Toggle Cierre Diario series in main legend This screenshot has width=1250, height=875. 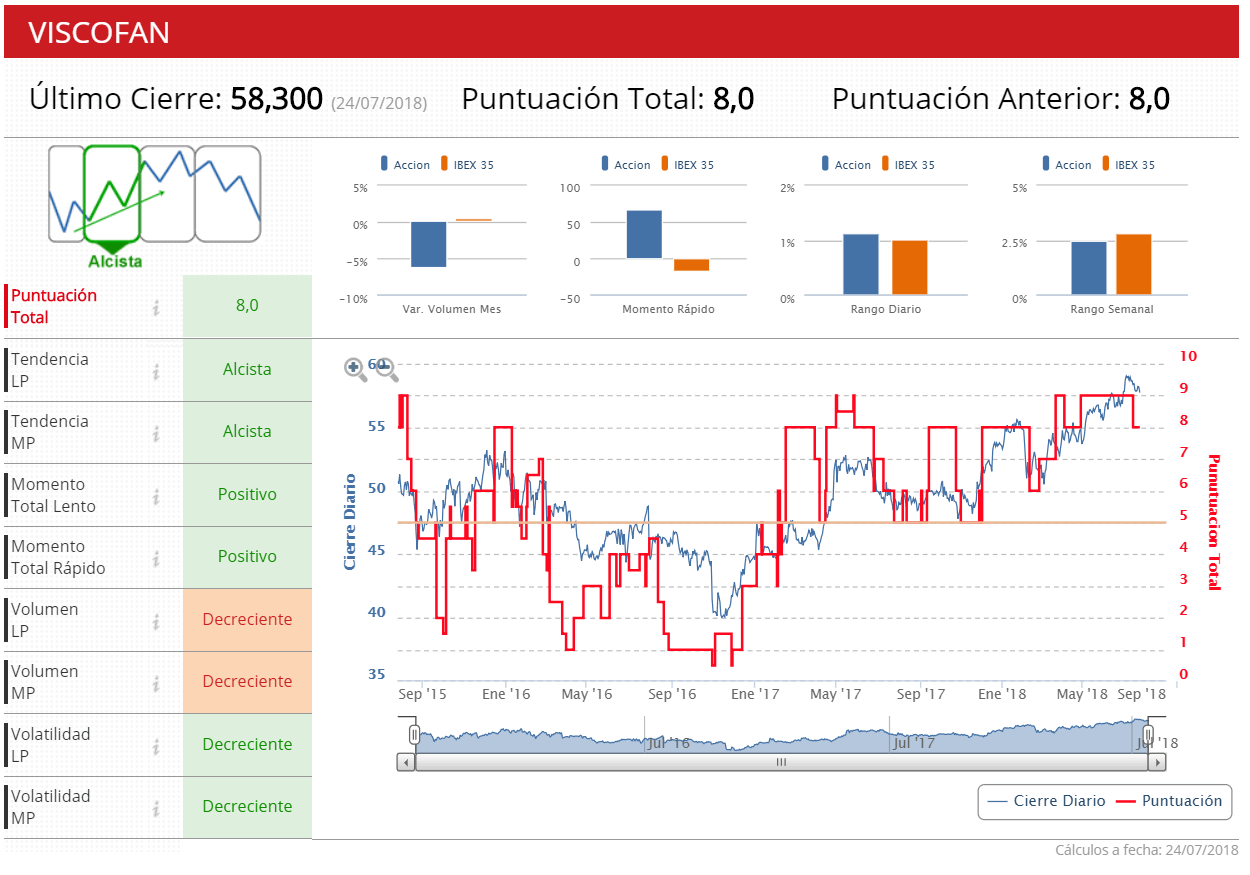1046,801
